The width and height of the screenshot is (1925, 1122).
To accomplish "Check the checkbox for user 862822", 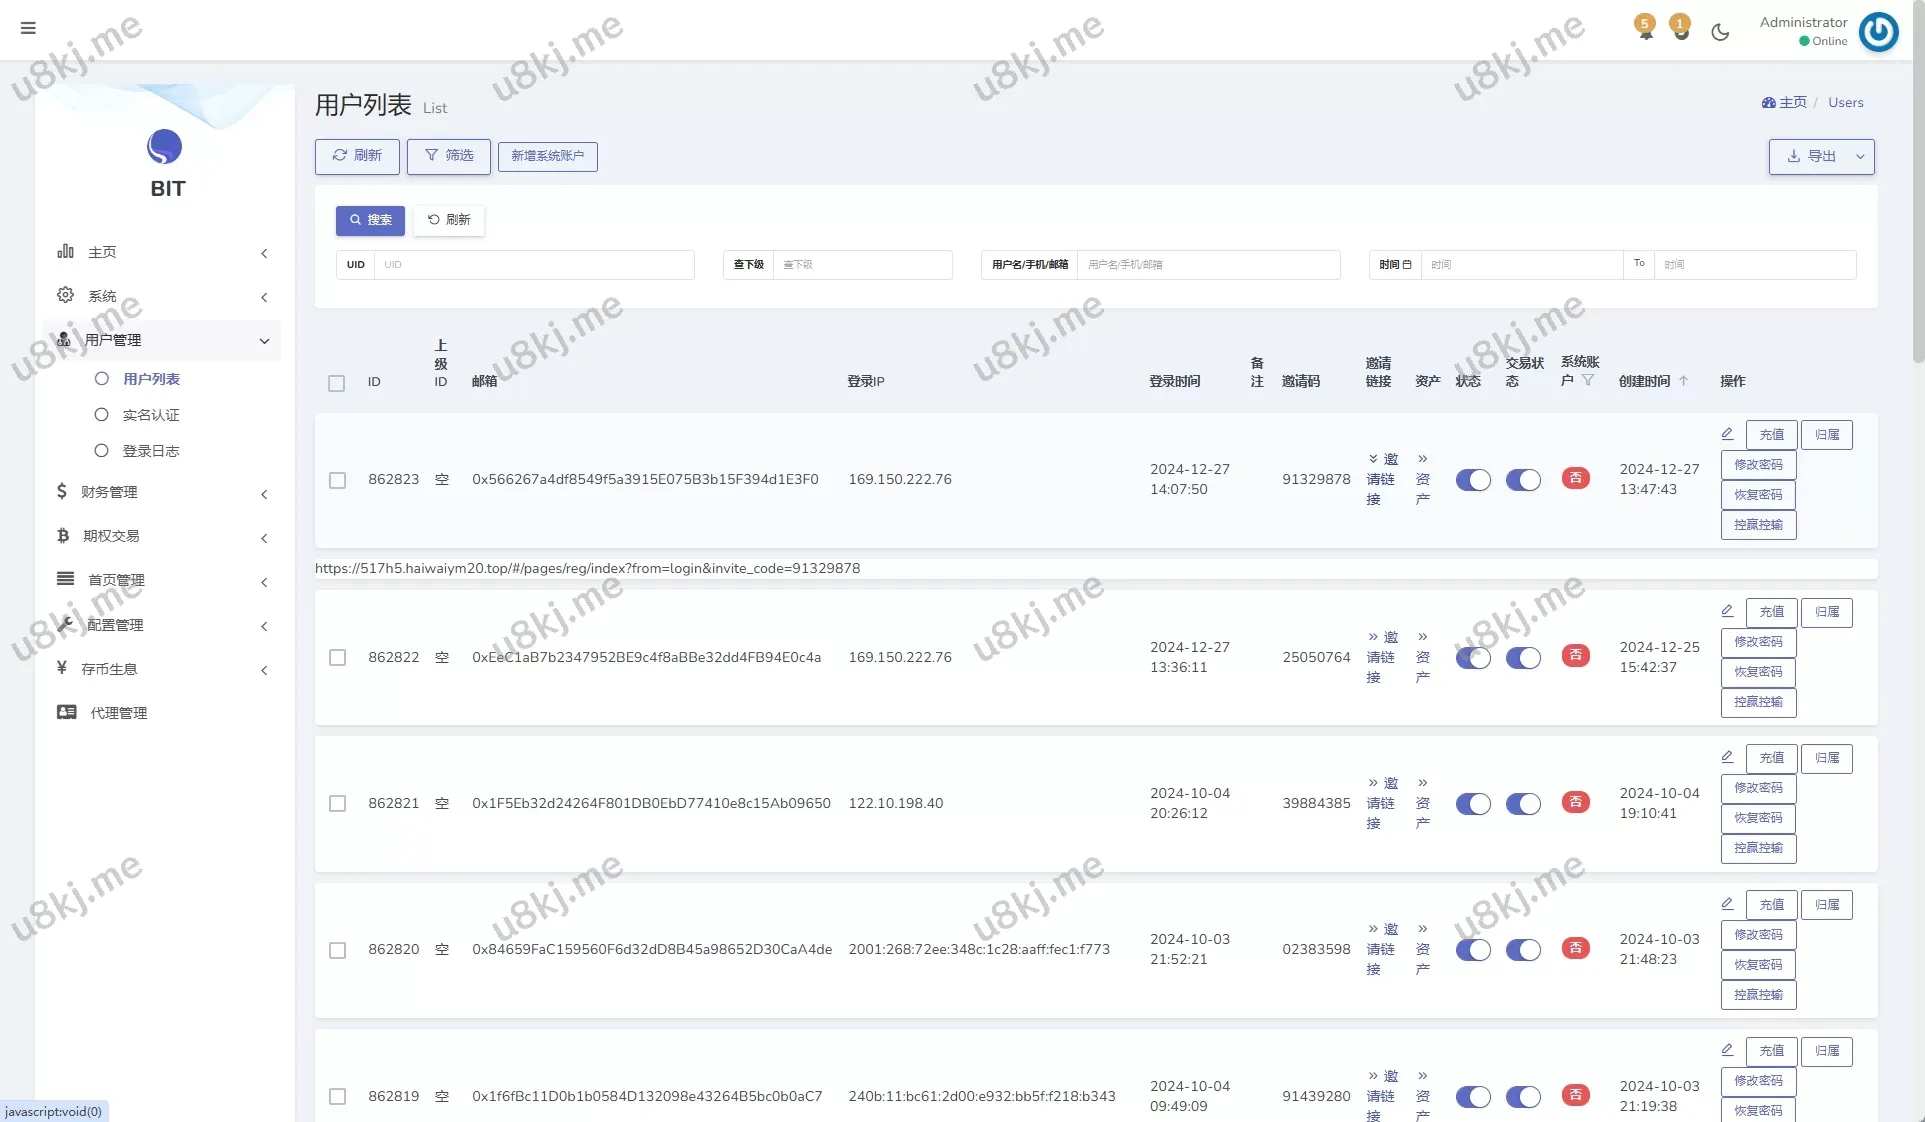I will click(x=338, y=658).
